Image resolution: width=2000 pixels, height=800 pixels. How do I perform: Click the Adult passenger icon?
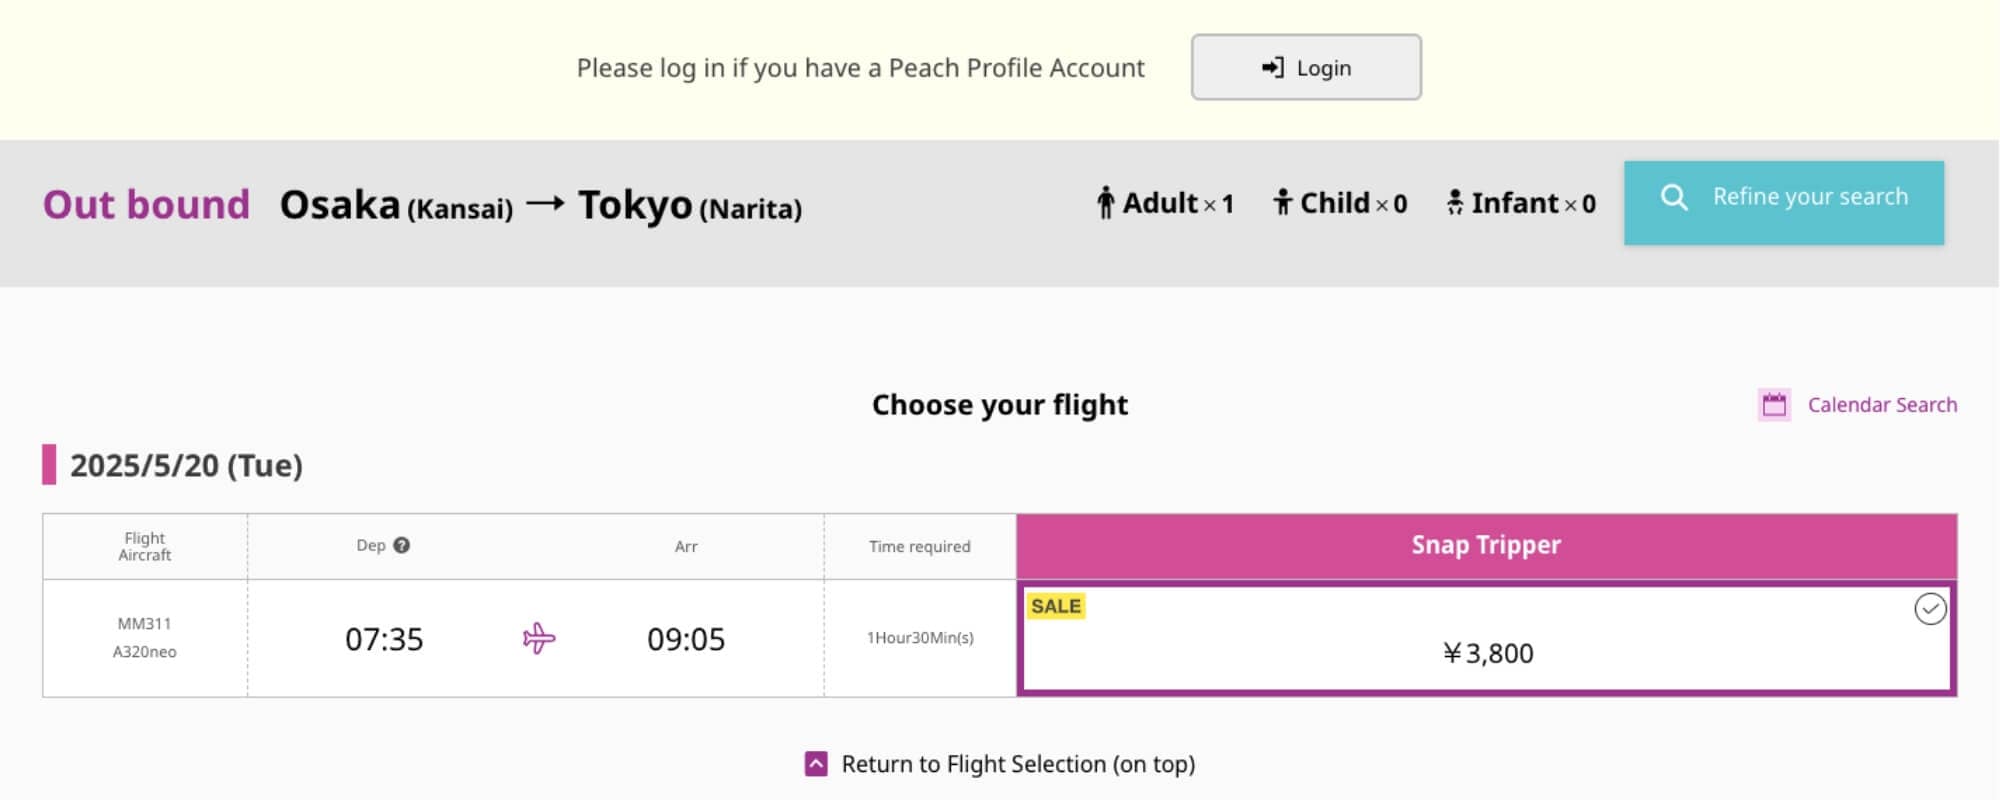[1105, 203]
